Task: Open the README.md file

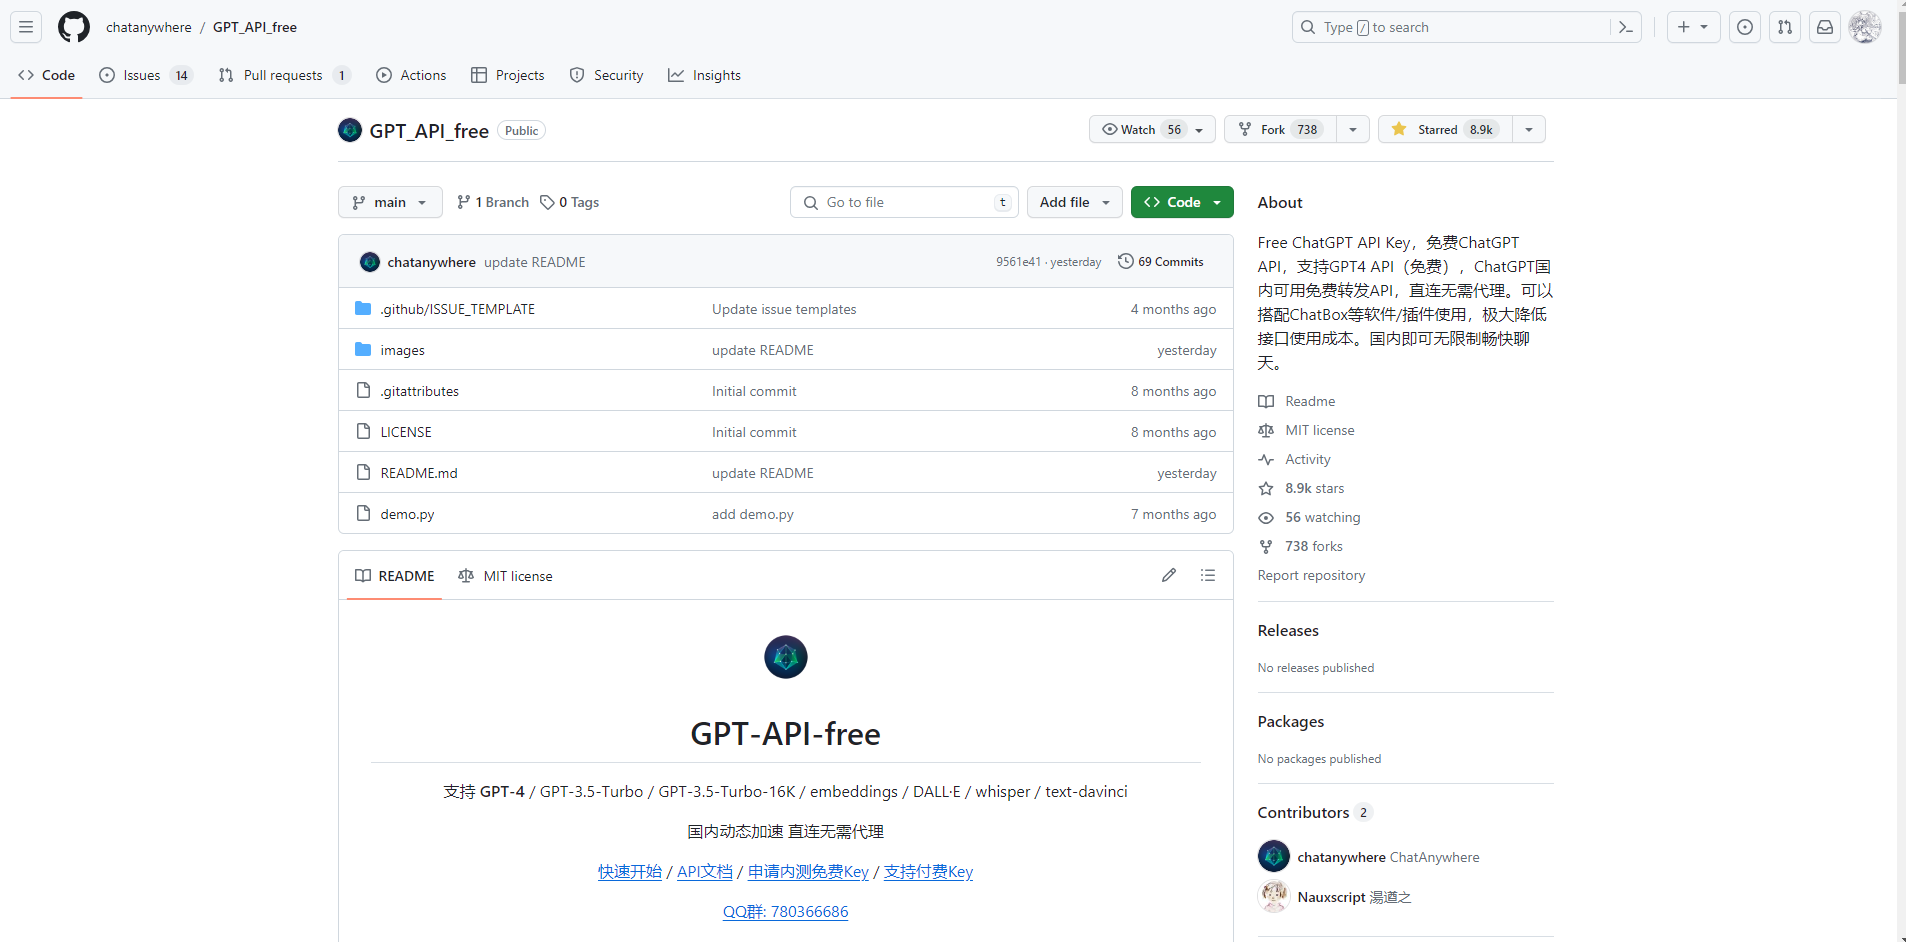Action: click(x=419, y=473)
